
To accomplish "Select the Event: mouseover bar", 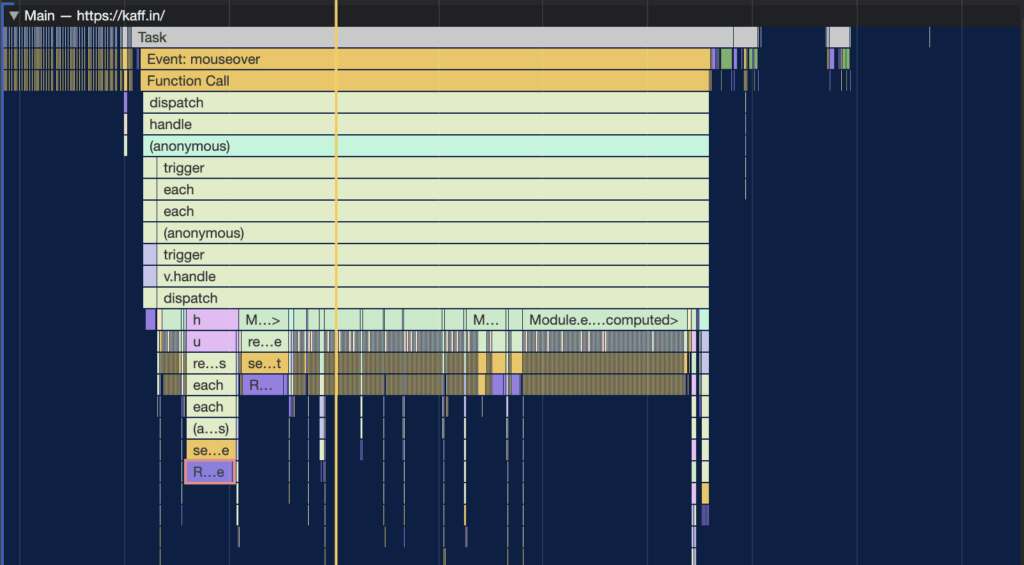I will [x=425, y=59].
